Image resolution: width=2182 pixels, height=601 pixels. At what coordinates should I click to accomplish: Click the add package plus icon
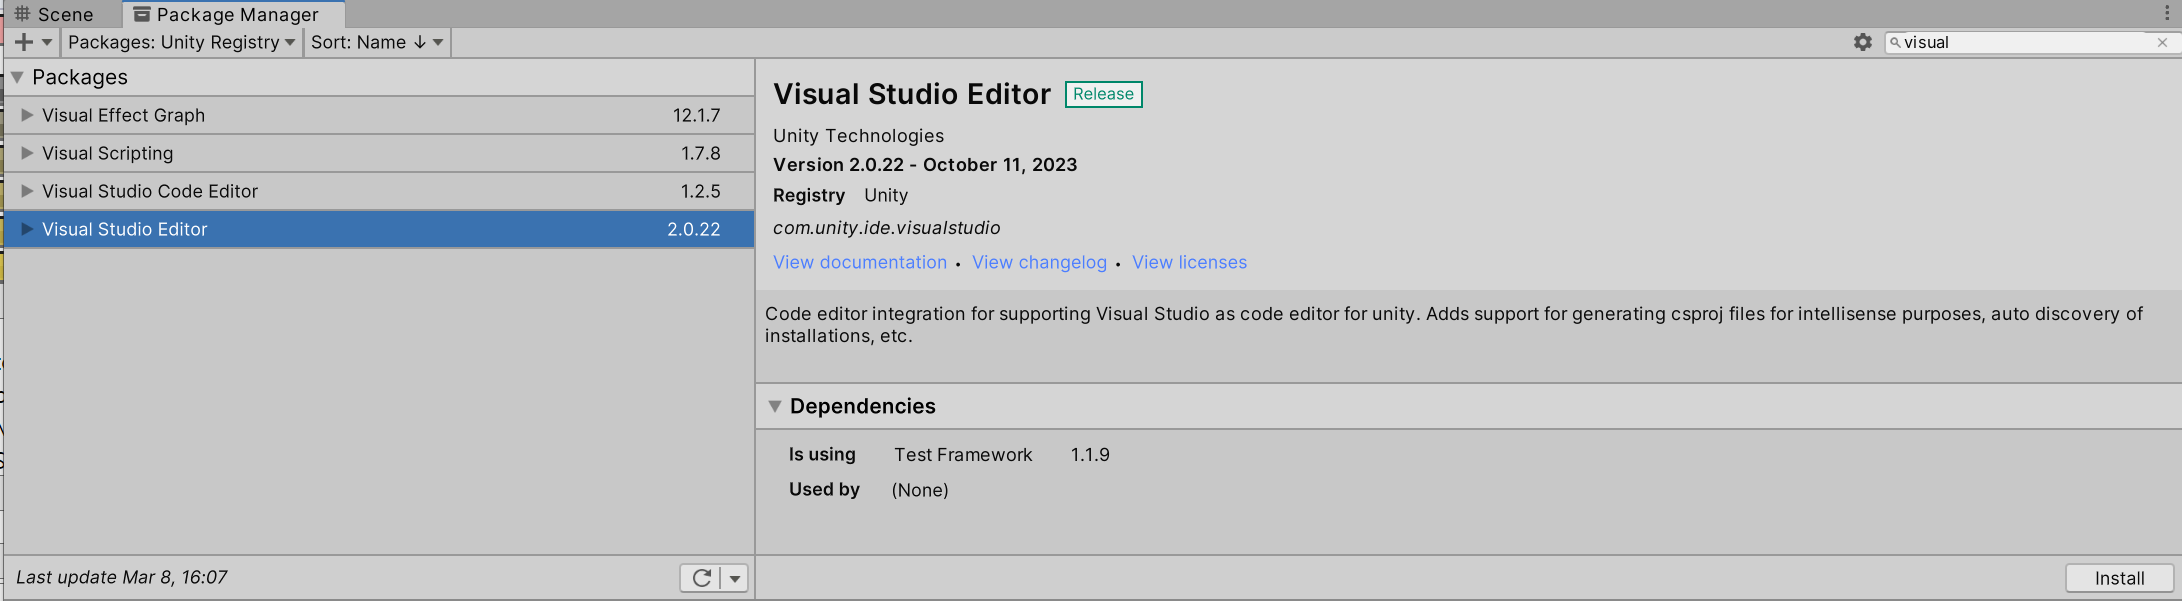click(x=24, y=42)
